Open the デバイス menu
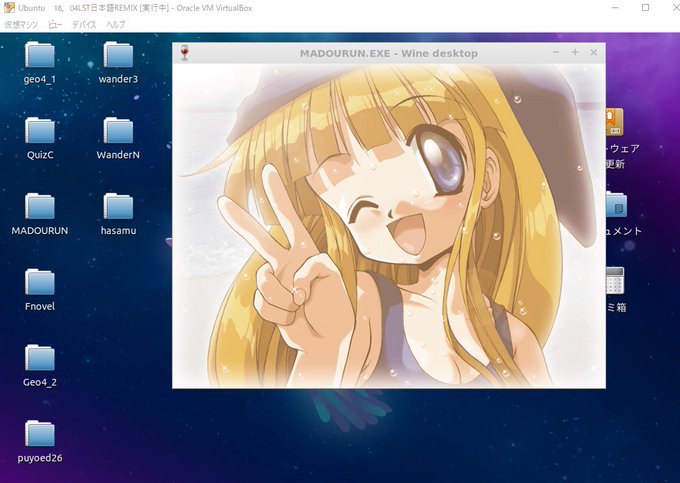Image resolution: width=680 pixels, height=483 pixels. pyautogui.click(x=84, y=25)
